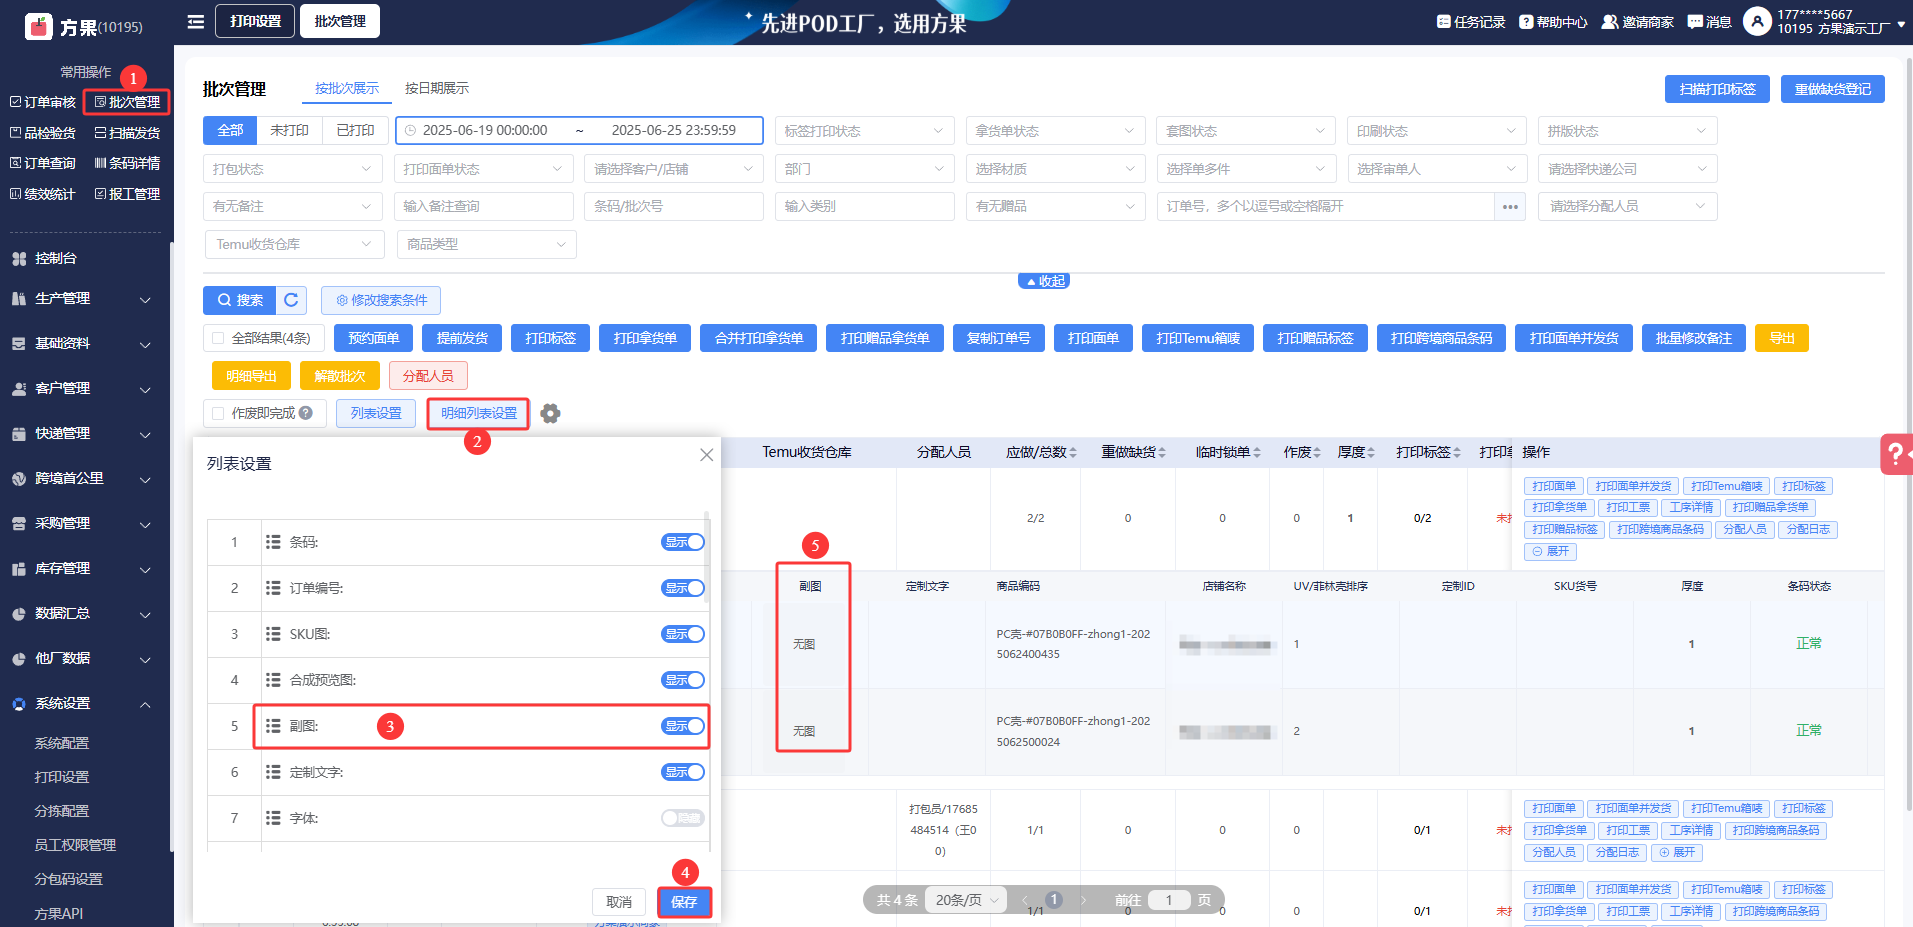The image size is (1913, 927).
Task: Click the drag handle icon for 字体 row
Action: [x=273, y=818]
